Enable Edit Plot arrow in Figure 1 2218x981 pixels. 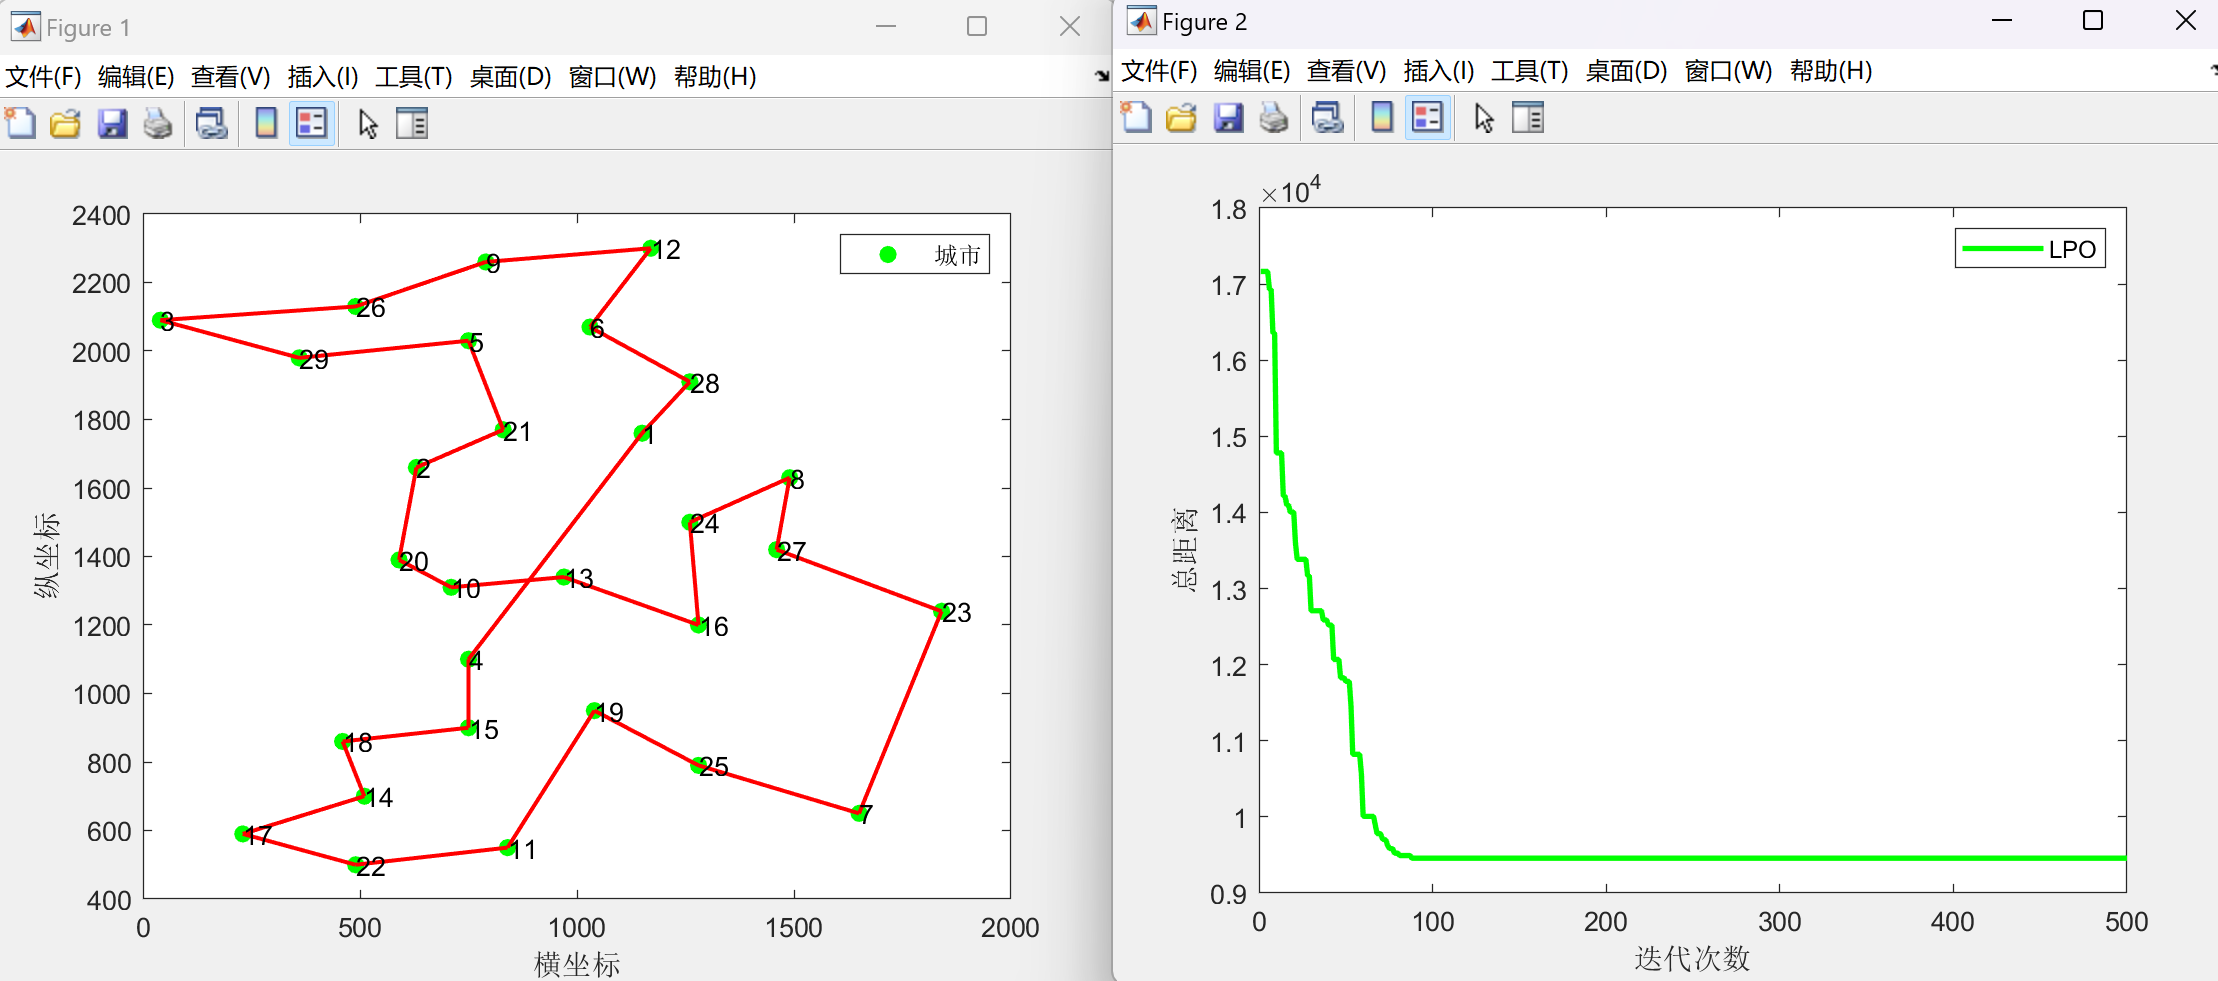coord(368,124)
